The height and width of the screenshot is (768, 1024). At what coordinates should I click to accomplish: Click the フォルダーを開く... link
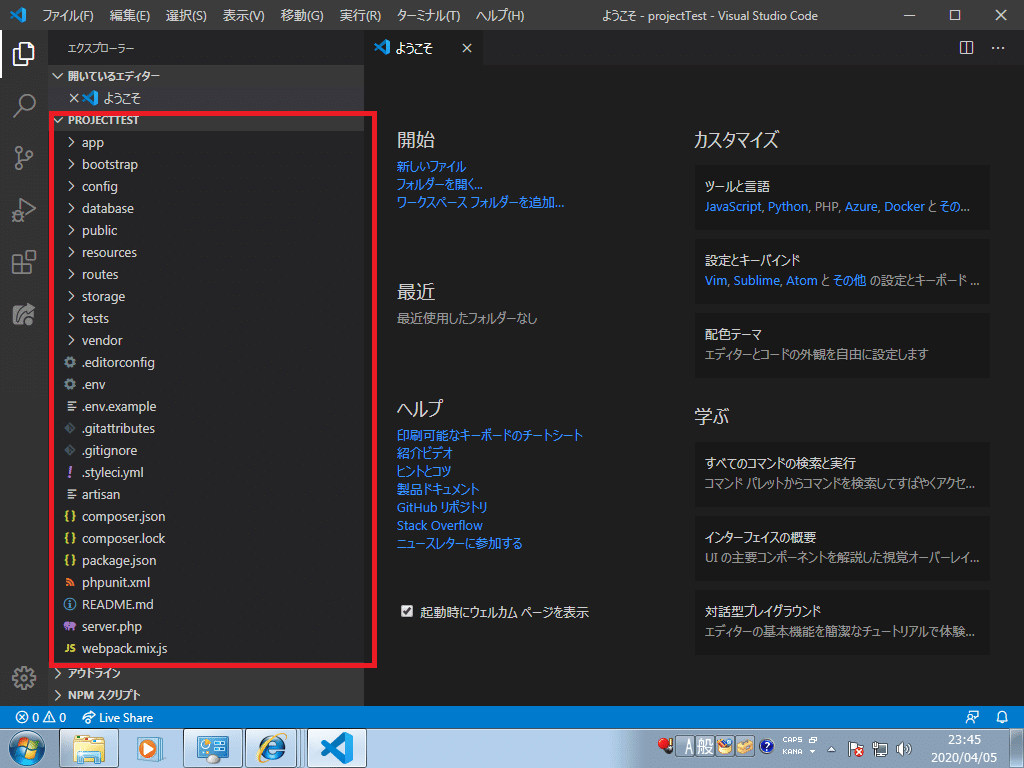pos(440,185)
